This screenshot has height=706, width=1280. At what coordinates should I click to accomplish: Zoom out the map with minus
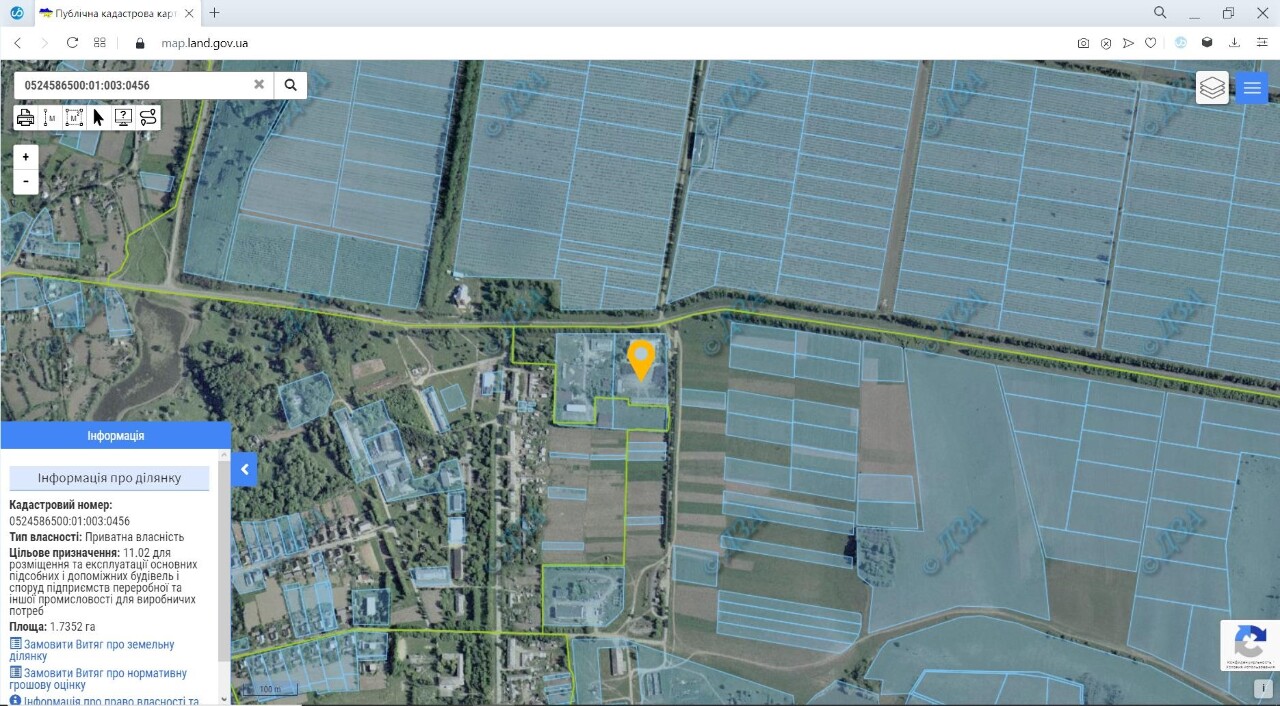pyautogui.click(x=26, y=181)
